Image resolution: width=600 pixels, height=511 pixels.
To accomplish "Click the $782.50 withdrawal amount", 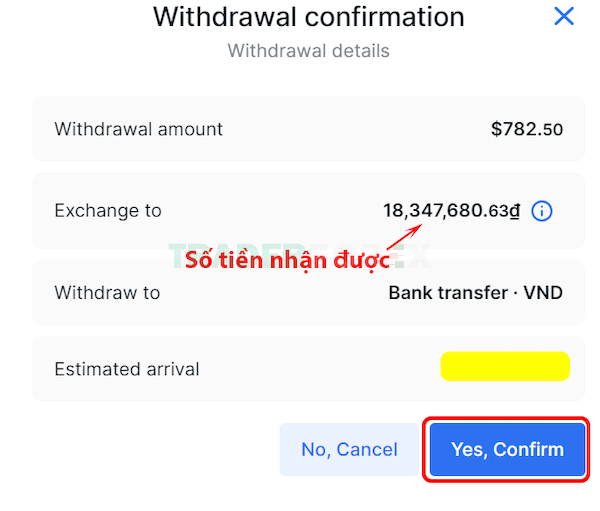I will tap(527, 129).
